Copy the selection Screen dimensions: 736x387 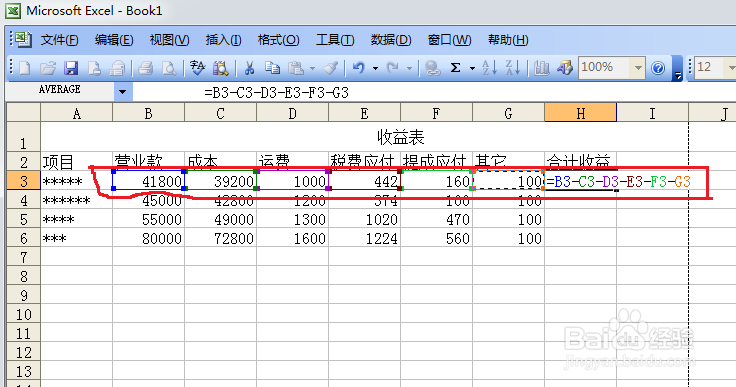(272, 69)
